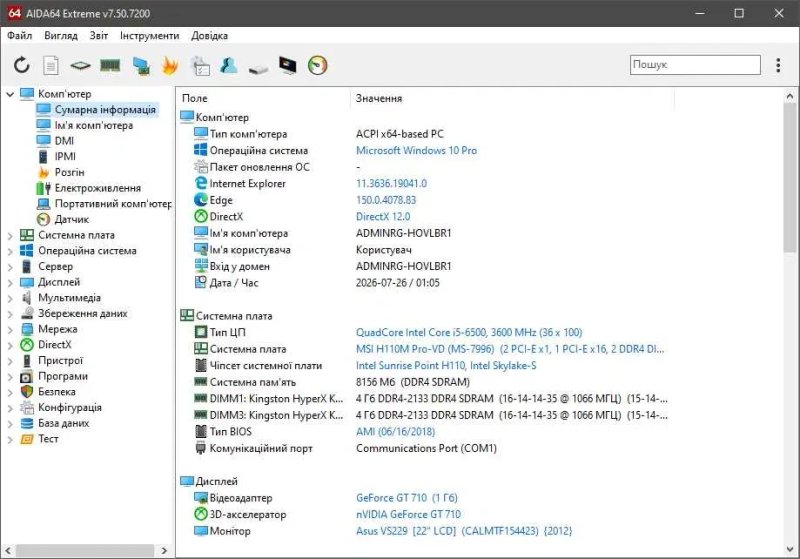Click the Edge version 150.0.4078.83 link
Screen dimensions: 800x559
point(386,200)
